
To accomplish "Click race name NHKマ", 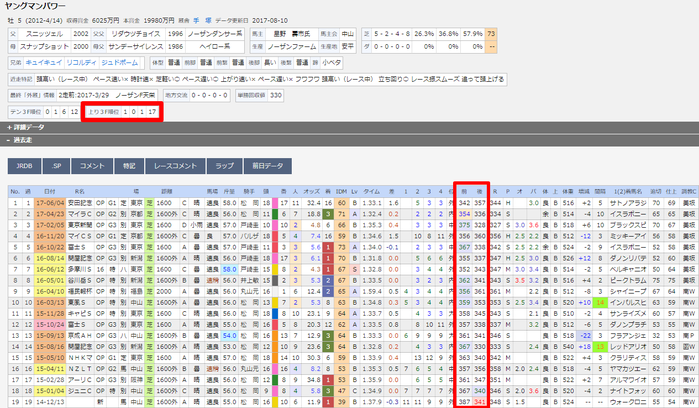I will point(80,358).
